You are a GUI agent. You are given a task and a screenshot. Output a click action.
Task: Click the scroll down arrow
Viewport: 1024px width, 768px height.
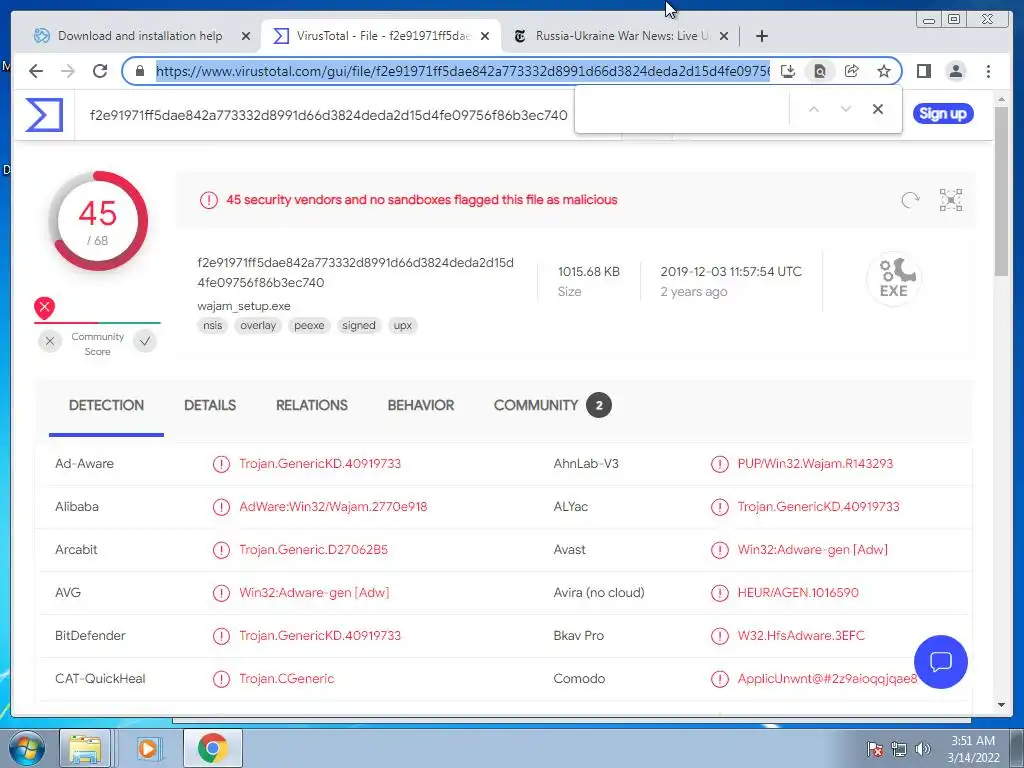(1001, 705)
